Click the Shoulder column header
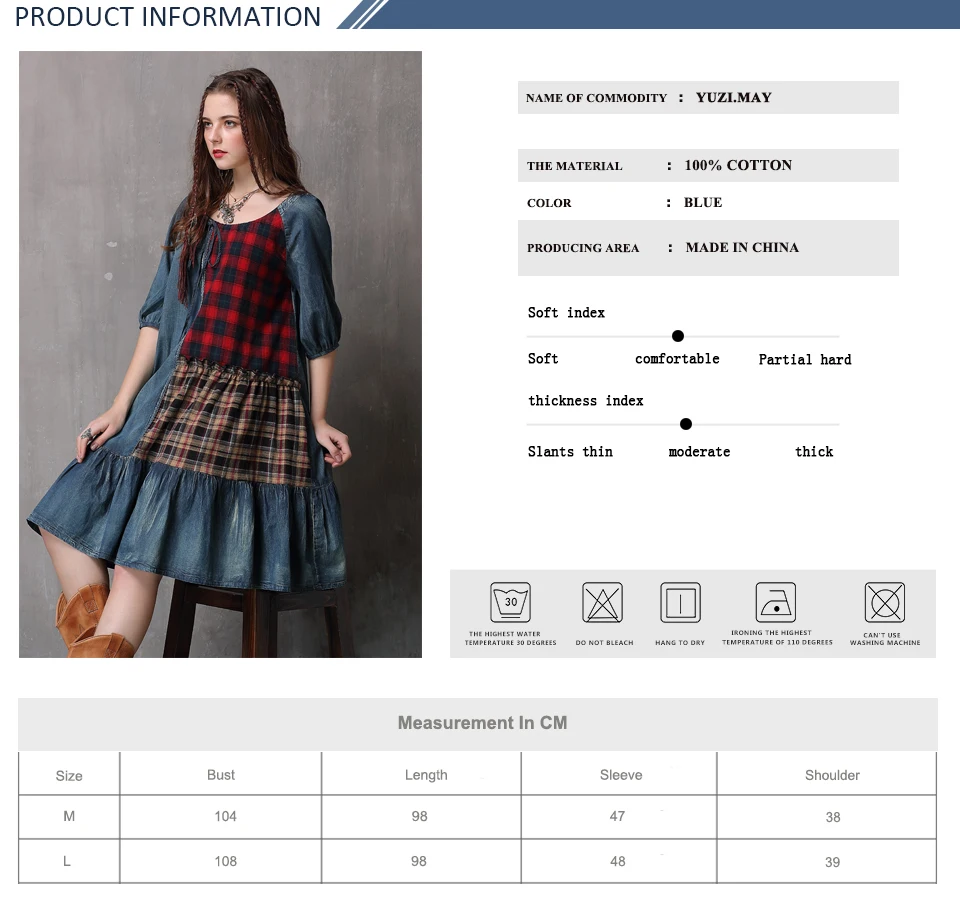Image resolution: width=960 pixels, height=918 pixels. 832,775
